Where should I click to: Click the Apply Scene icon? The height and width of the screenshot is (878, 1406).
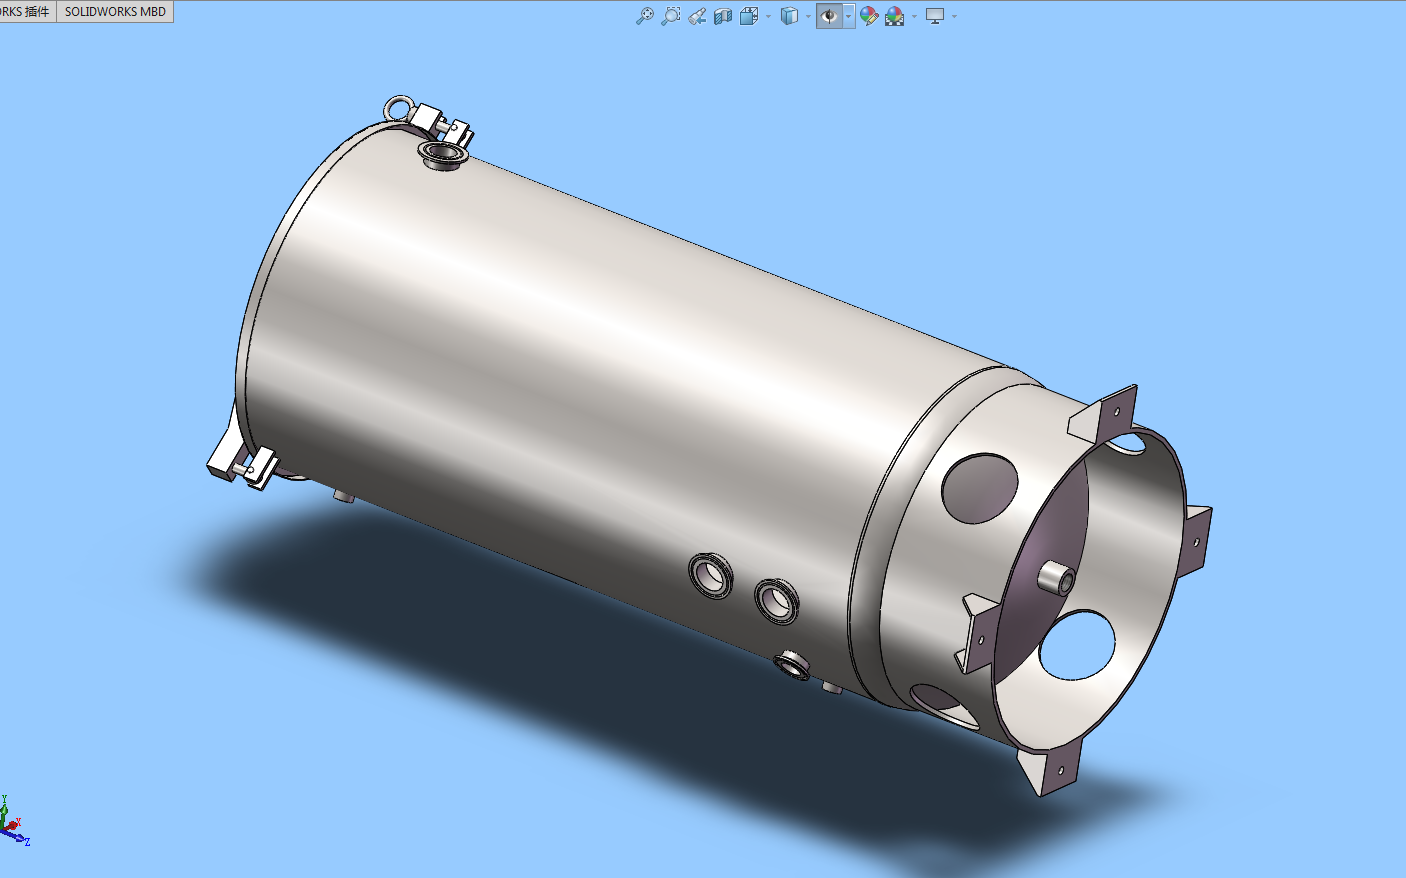click(895, 16)
